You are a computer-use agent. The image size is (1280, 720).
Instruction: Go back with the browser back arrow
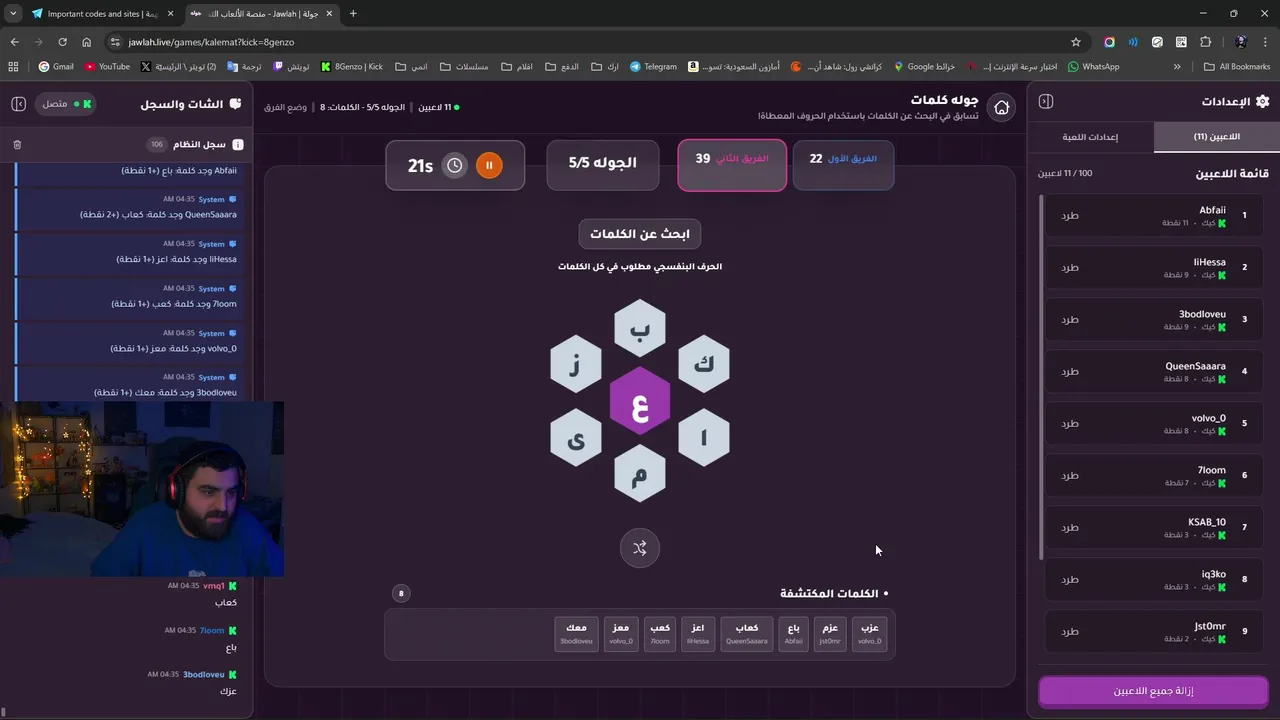click(14, 42)
